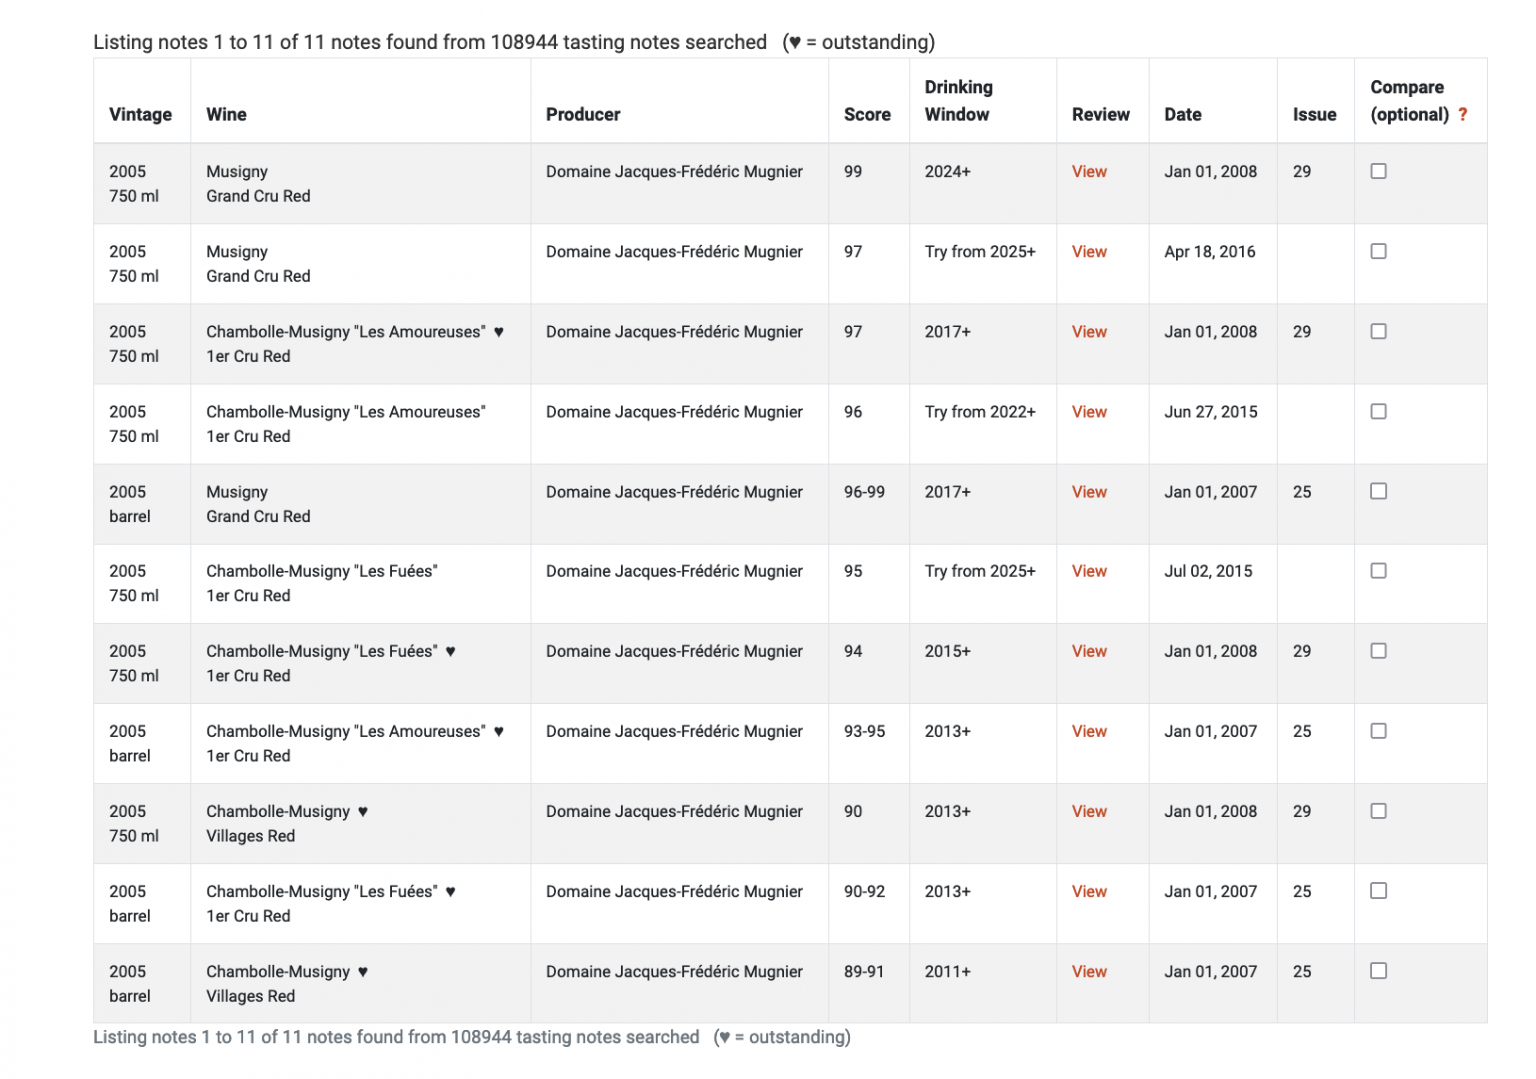Open View link for Les Fuées 90-92 barrel
This screenshot has width=1536, height=1079.
tap(1089, 892)
